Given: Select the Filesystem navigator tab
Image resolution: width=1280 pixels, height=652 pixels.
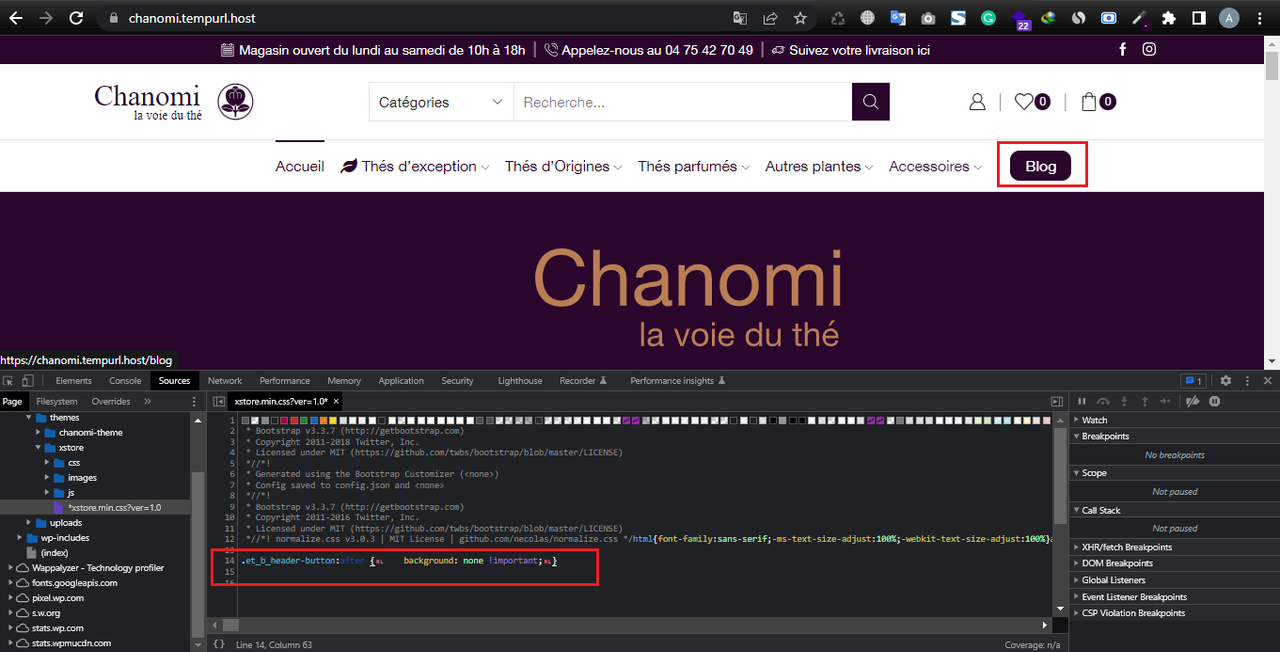Looking at the screenshot, I should click(57, 401).
